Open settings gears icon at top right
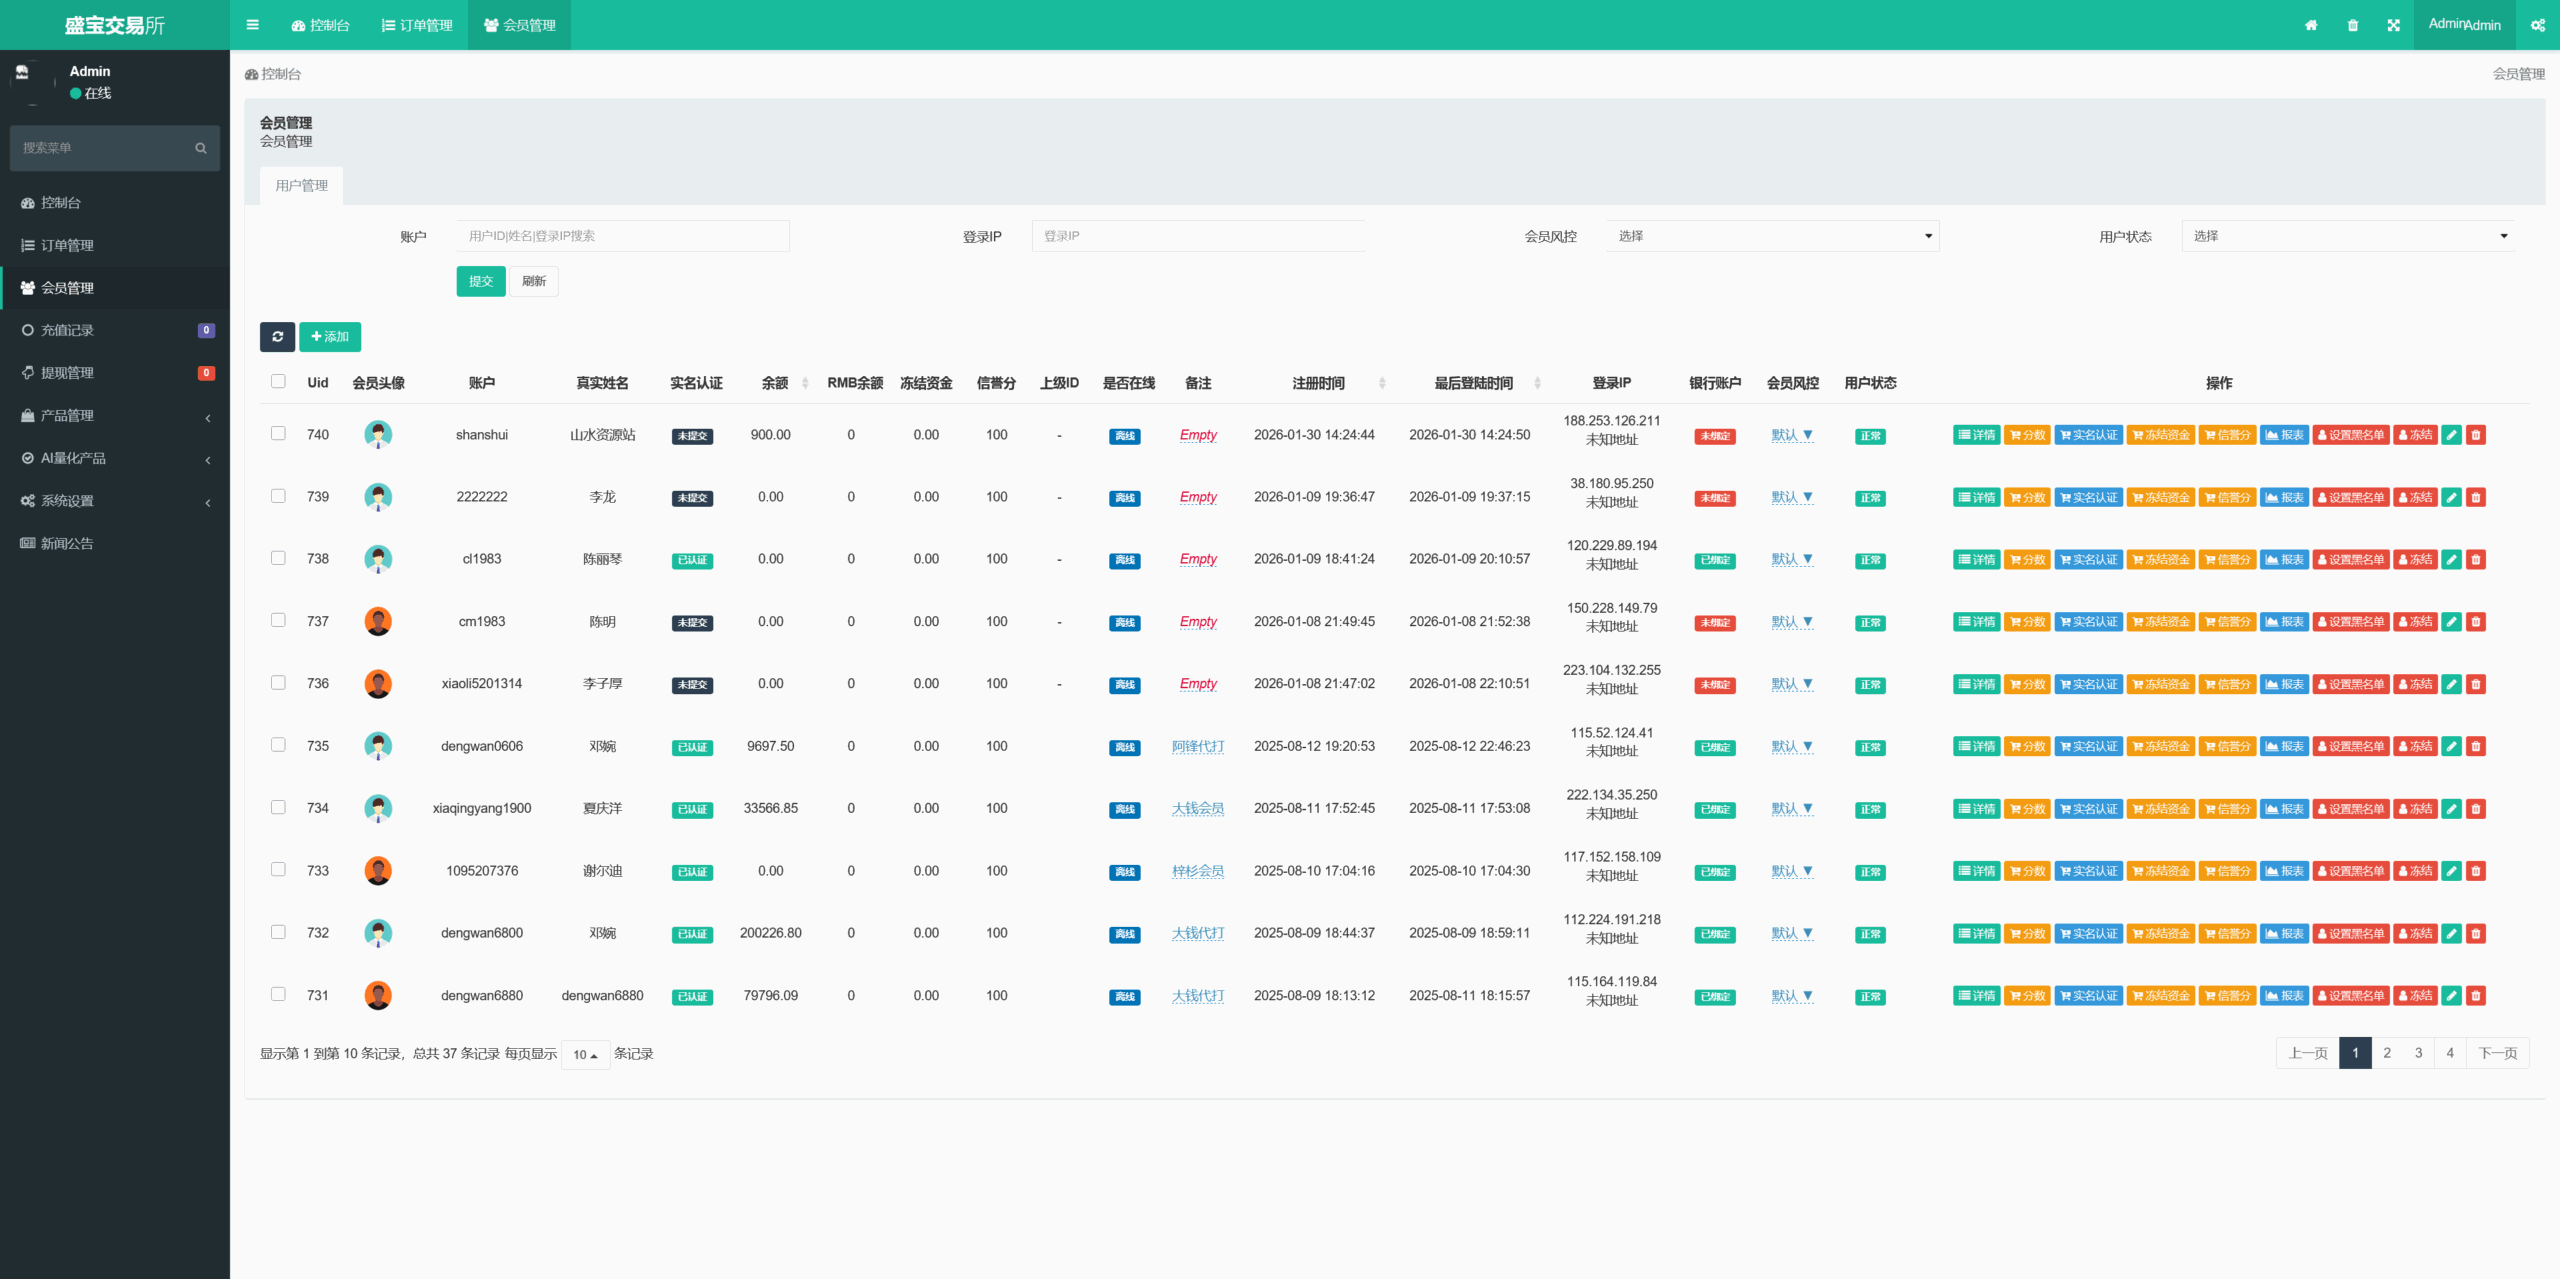Image resolution: width=2560 pixels, height=1279 pixels. point(2537,25)
